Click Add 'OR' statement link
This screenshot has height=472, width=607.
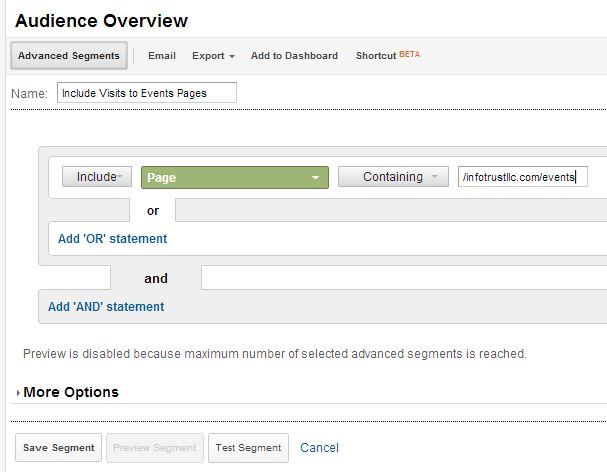112,239
